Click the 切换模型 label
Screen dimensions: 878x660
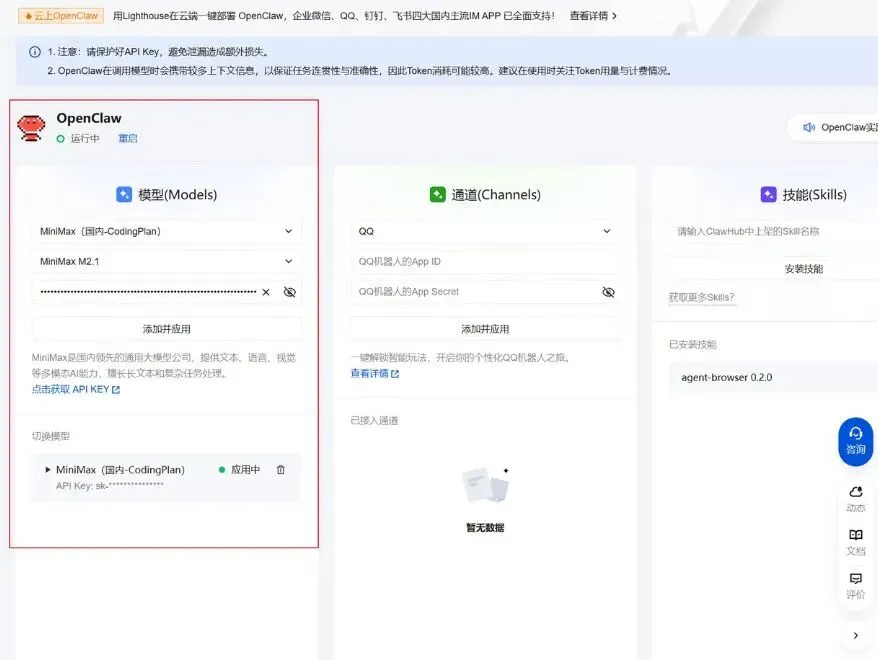tap(51, 436)
